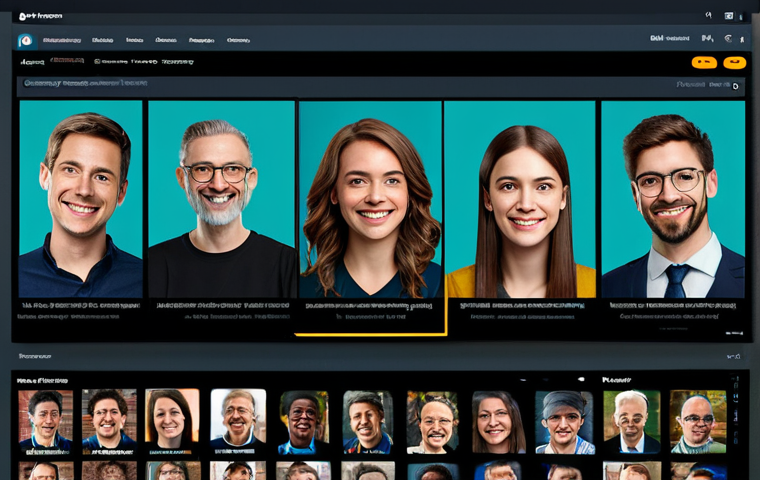Open caption text under the navy-shirt man's portrait

[x=80, y=305]
